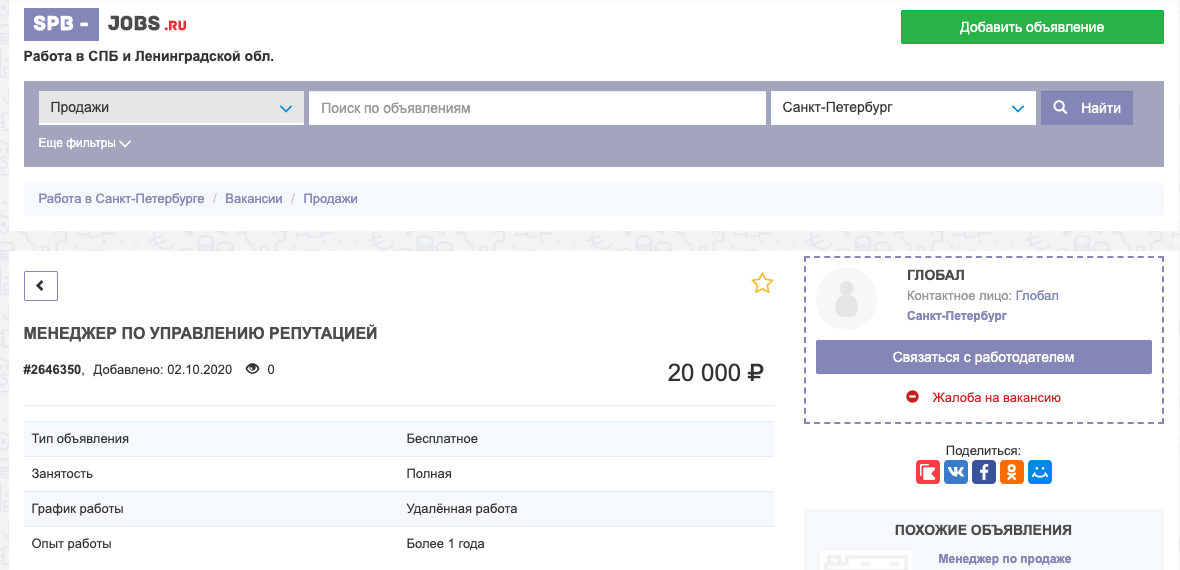This screenshot has height=570, width=1180.
Task: Click the Найти search button
Action: 1087,108
